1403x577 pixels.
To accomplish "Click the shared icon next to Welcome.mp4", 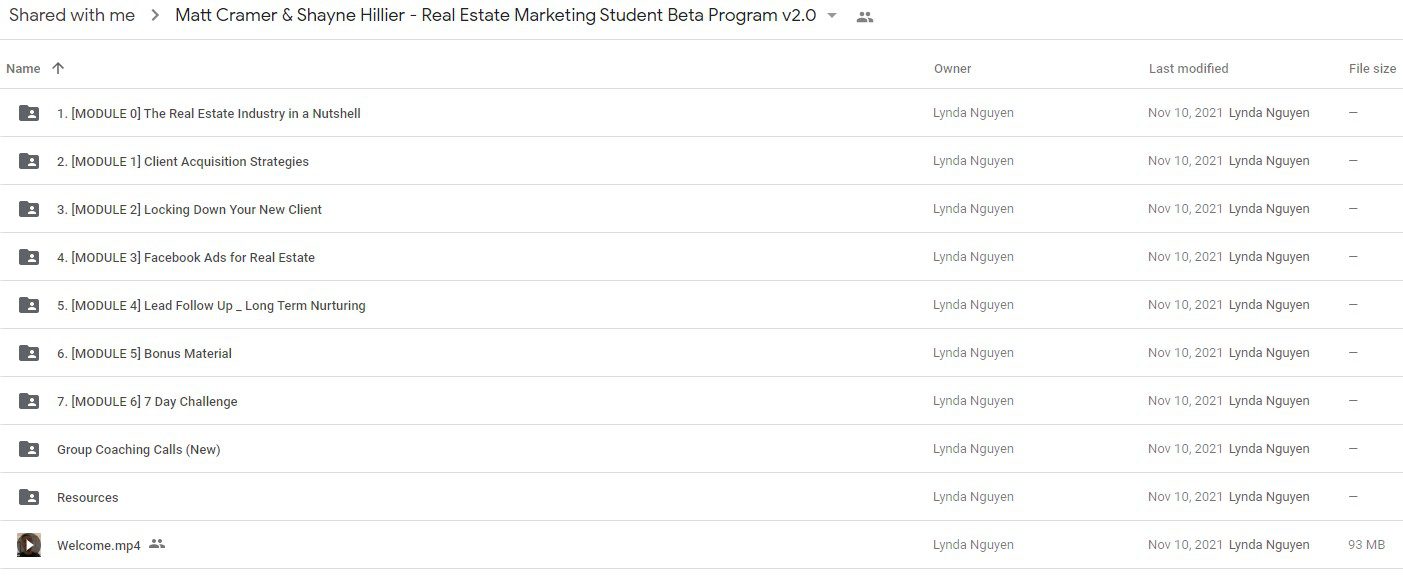I will pos(157,544).
